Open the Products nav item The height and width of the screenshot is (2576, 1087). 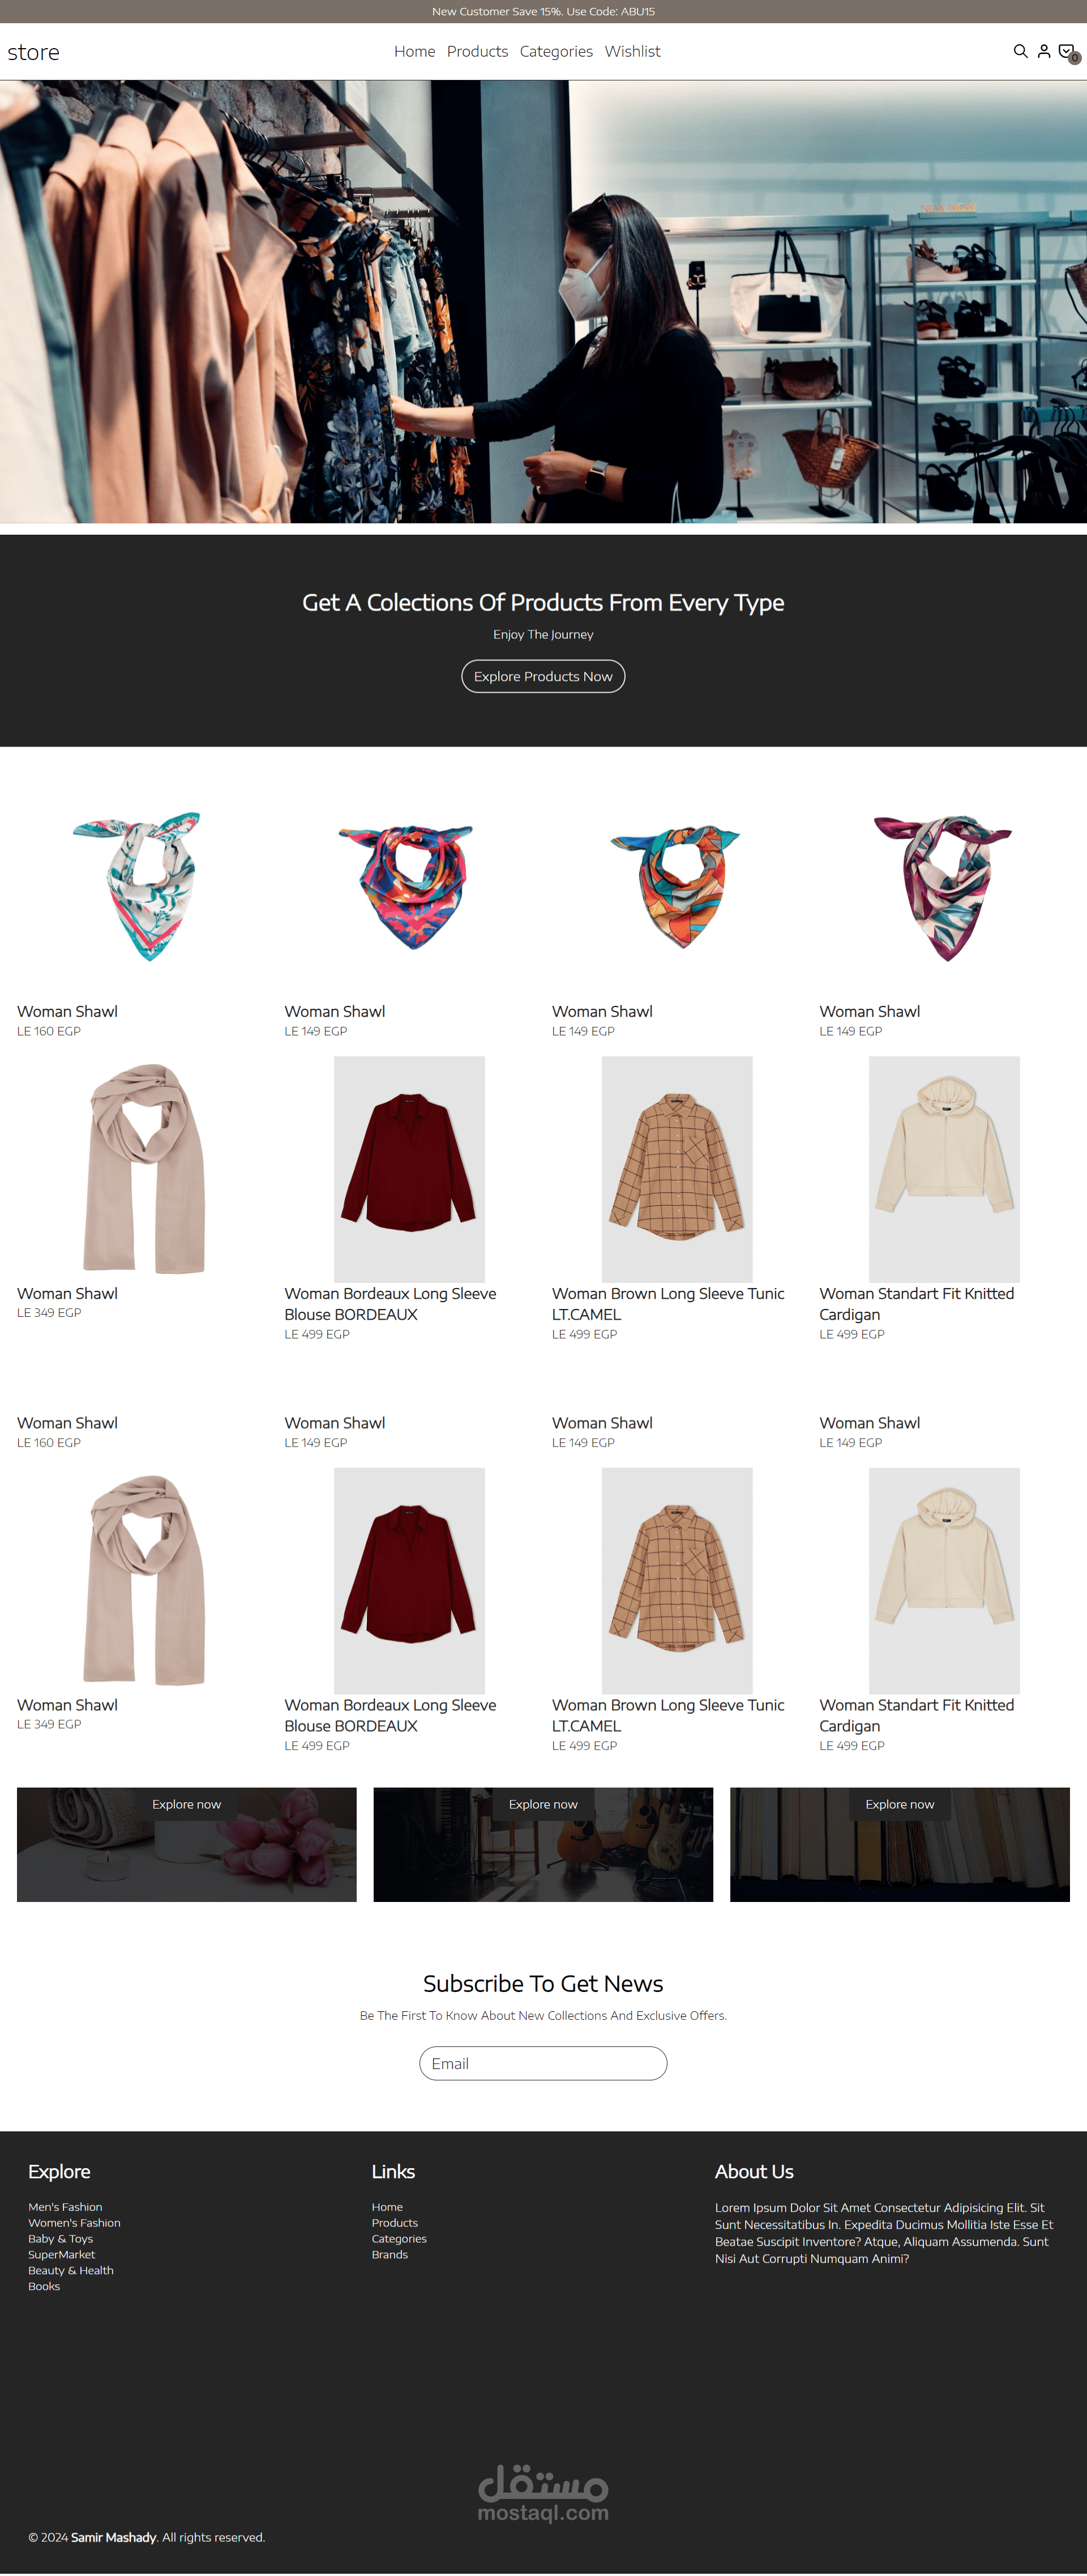pyautogui.click(x=477, y=51)
